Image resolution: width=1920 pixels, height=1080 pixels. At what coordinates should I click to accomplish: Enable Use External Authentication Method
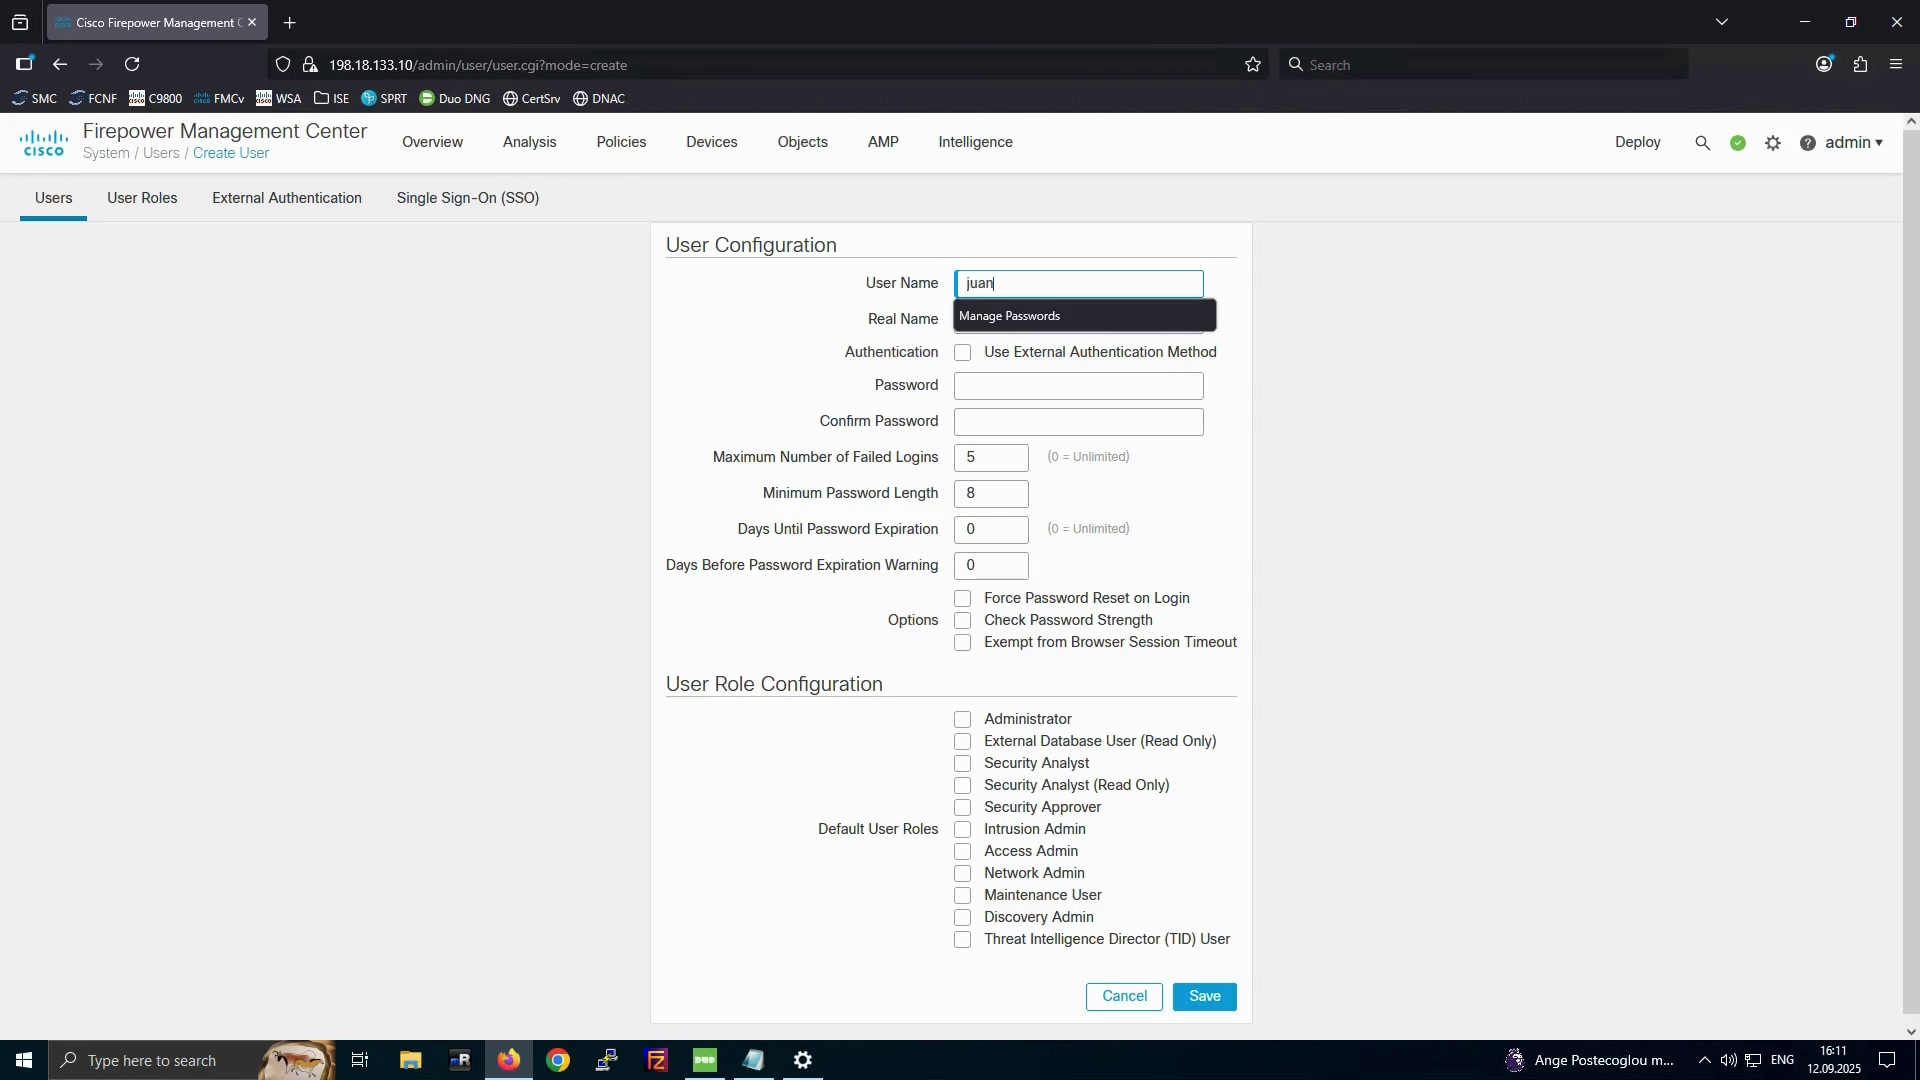tap(963, 353)
